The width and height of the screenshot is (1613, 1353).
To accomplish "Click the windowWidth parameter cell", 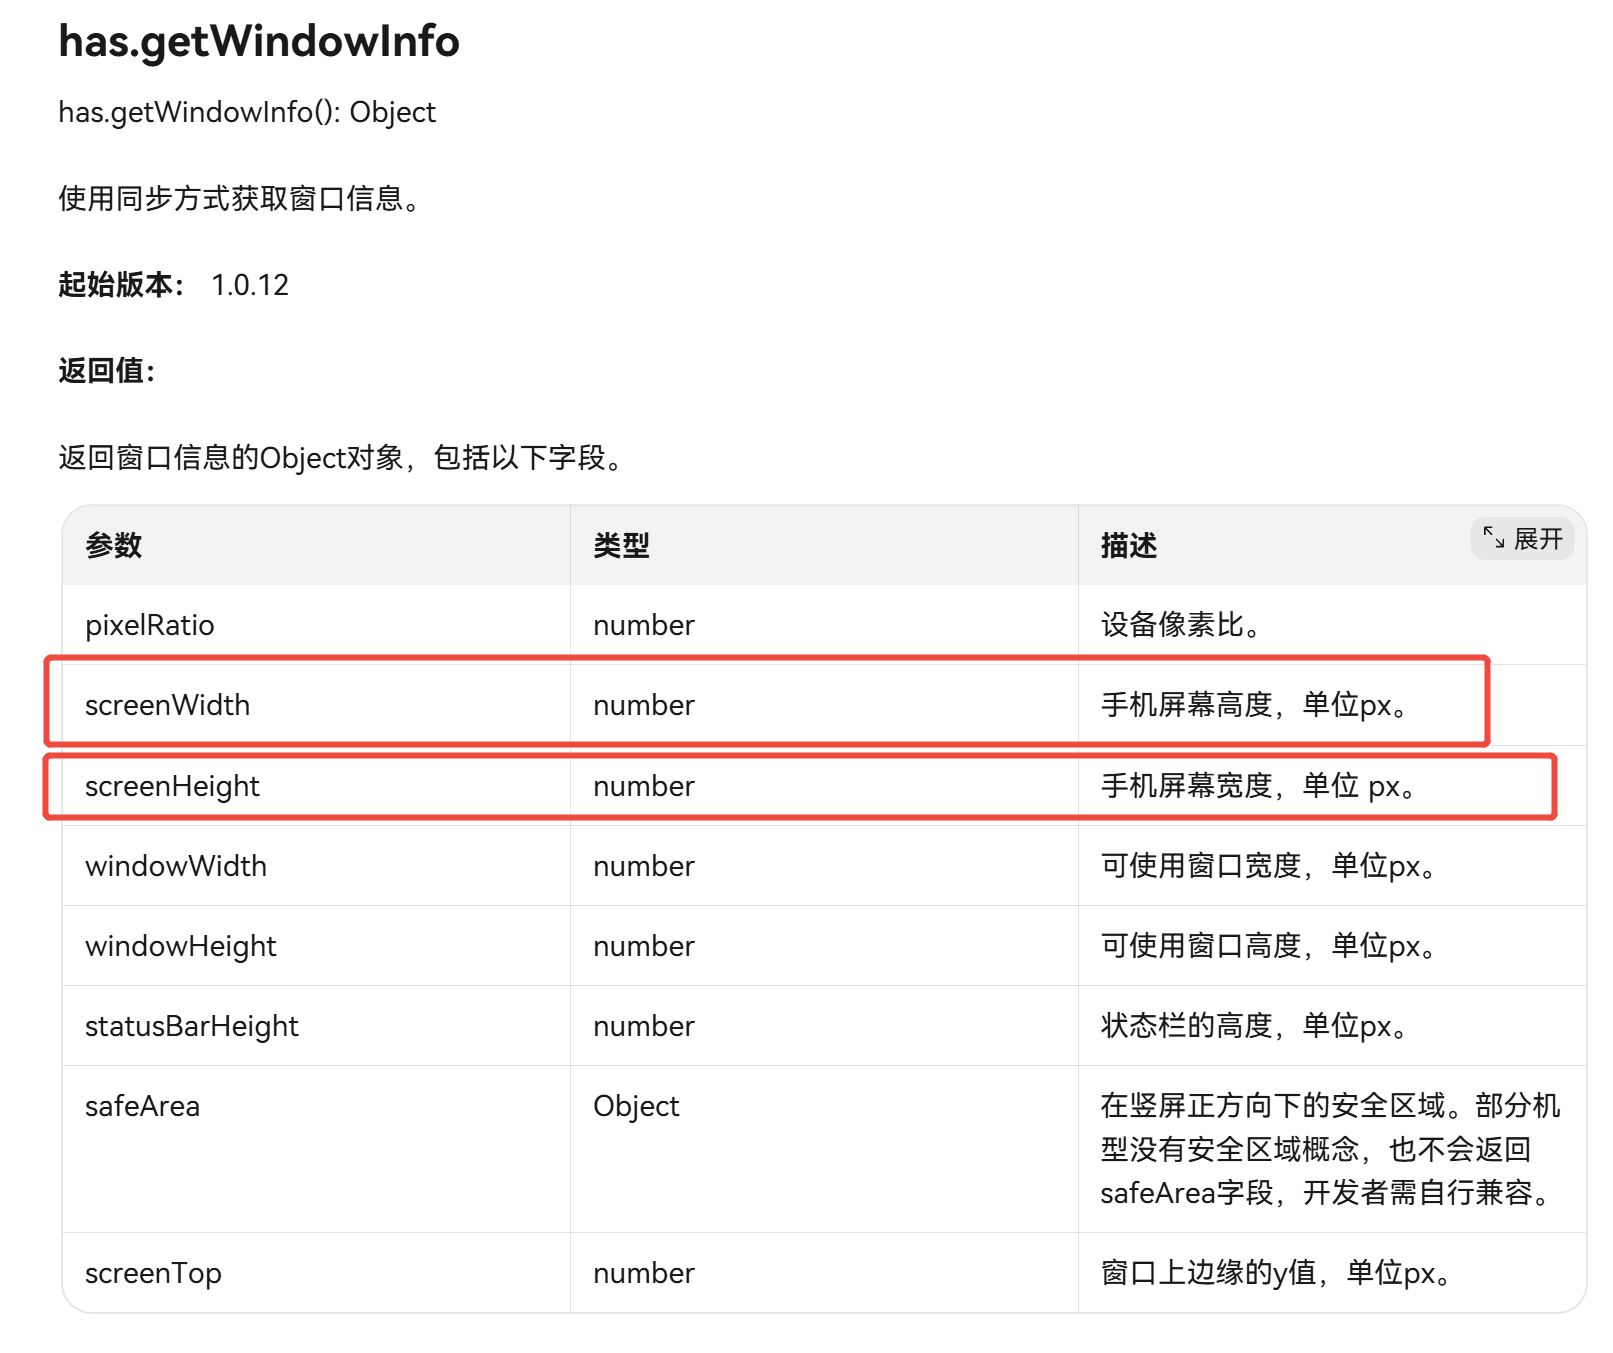I will (176, 866).
